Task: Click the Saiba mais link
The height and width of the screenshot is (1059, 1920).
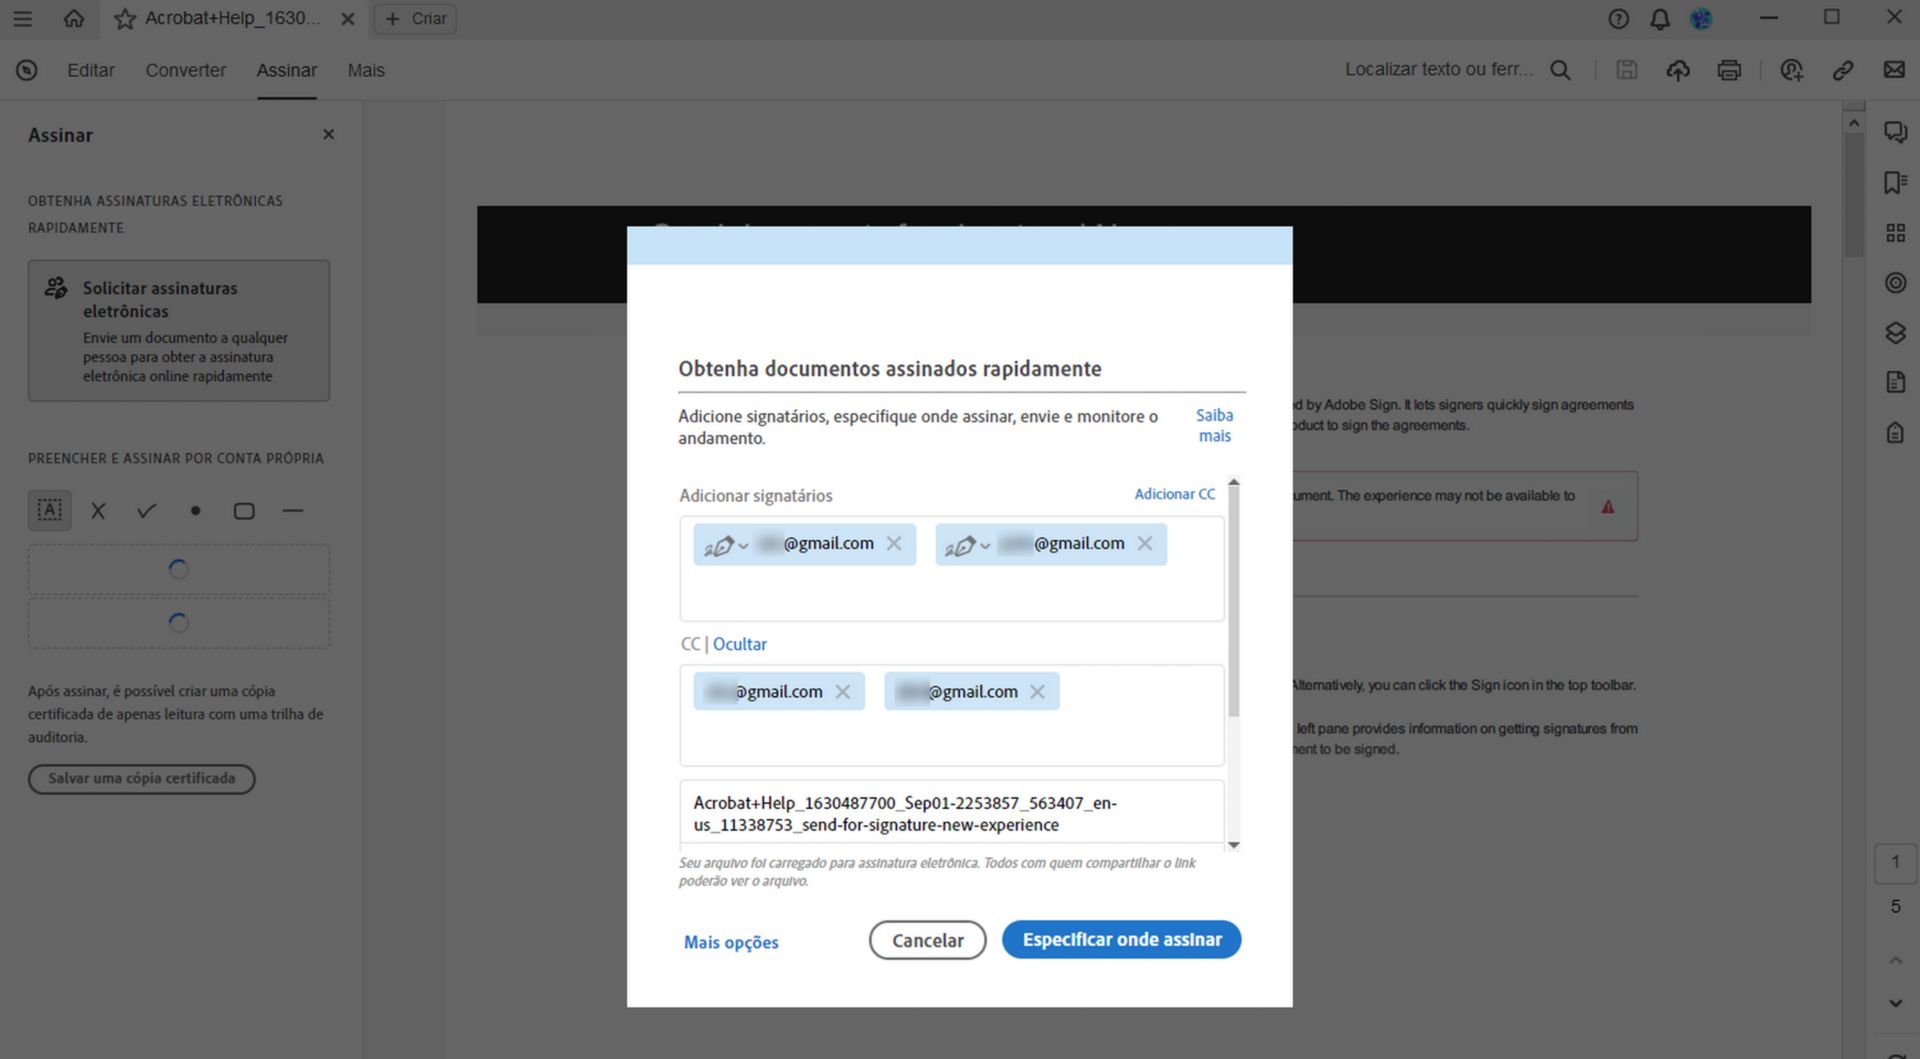Action: pyautogui.click(x=1214, y=425)
